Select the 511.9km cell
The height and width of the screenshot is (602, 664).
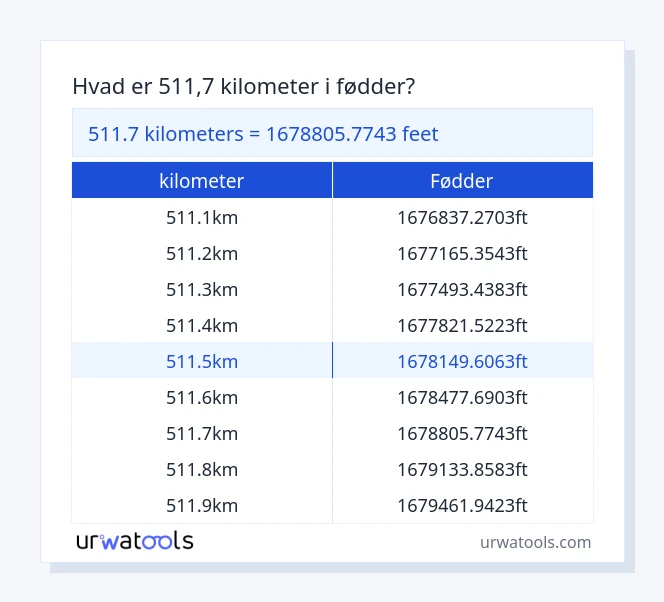[x=202, y=505]
